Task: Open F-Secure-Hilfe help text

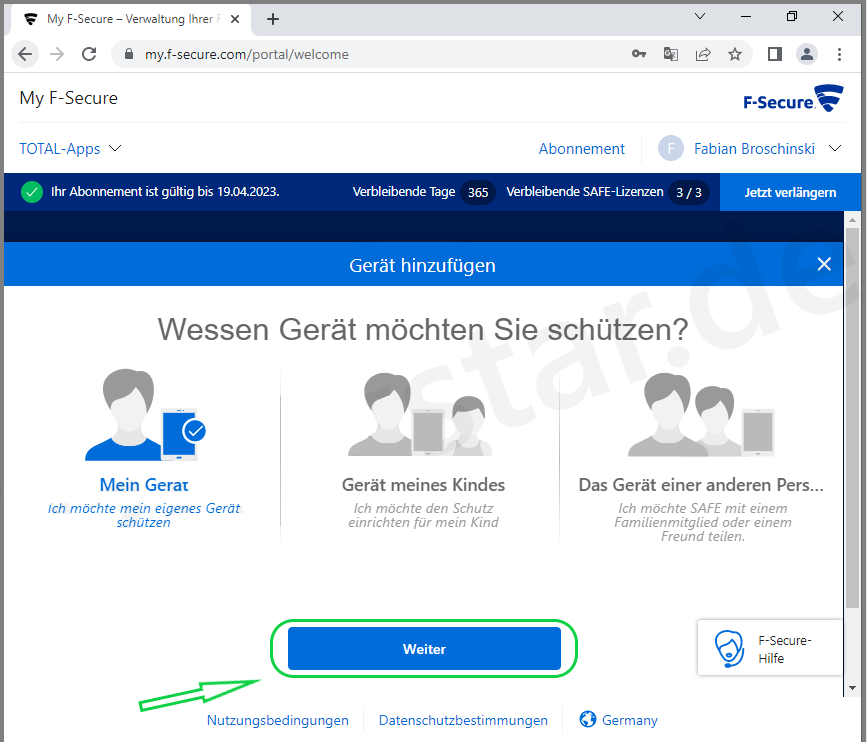Action: 785,649
